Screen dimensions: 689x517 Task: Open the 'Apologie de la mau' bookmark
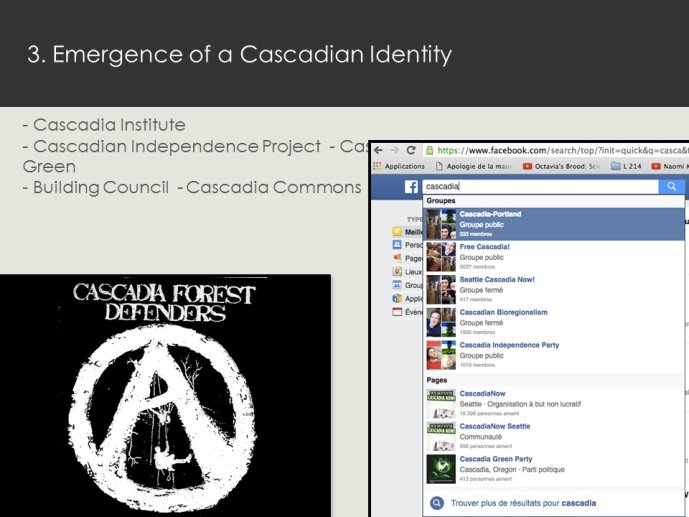tap(474, 166)
